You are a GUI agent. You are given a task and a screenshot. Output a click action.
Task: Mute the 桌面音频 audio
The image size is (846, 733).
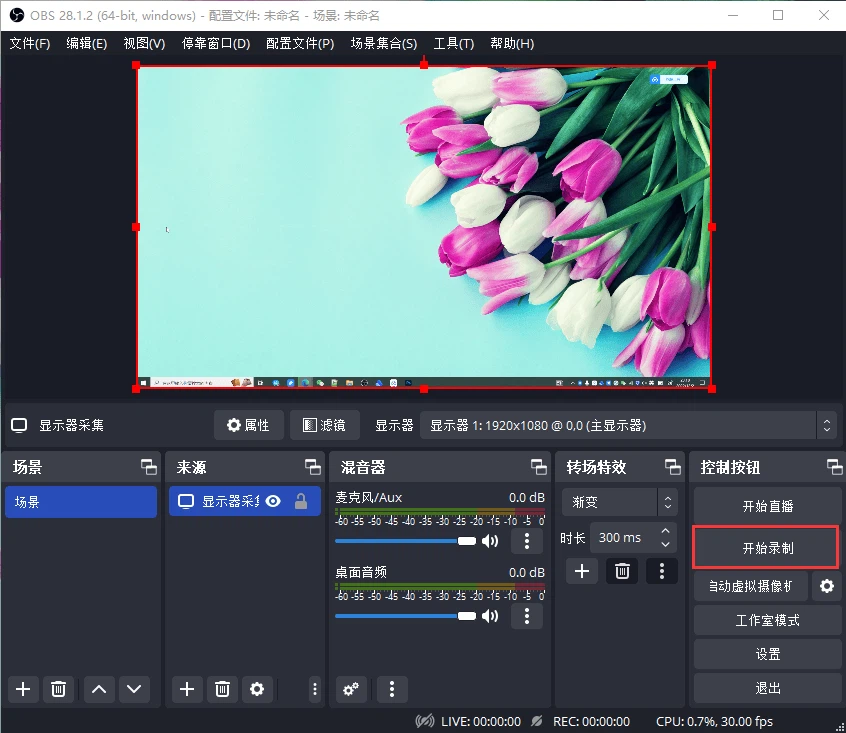tap(490, 616)
